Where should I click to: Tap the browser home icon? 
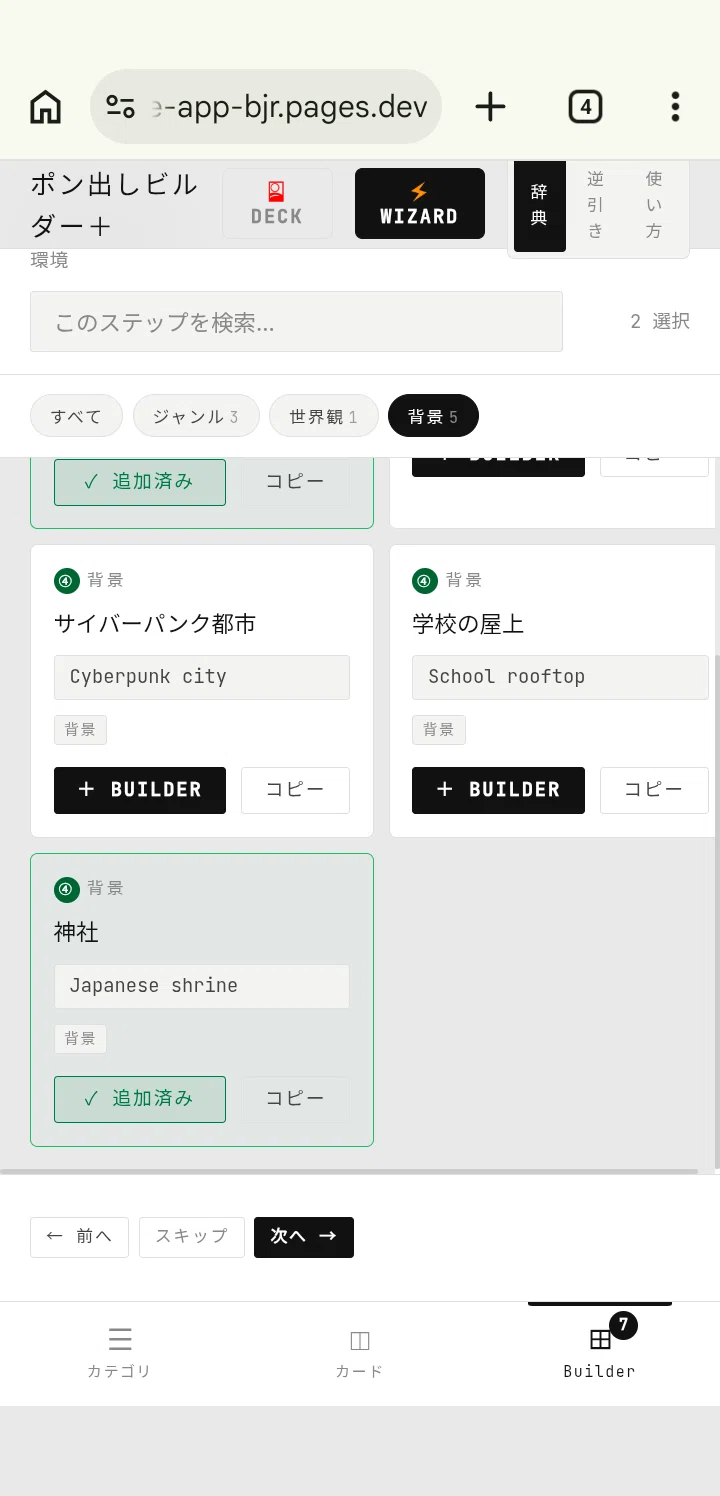coord(46,106)
